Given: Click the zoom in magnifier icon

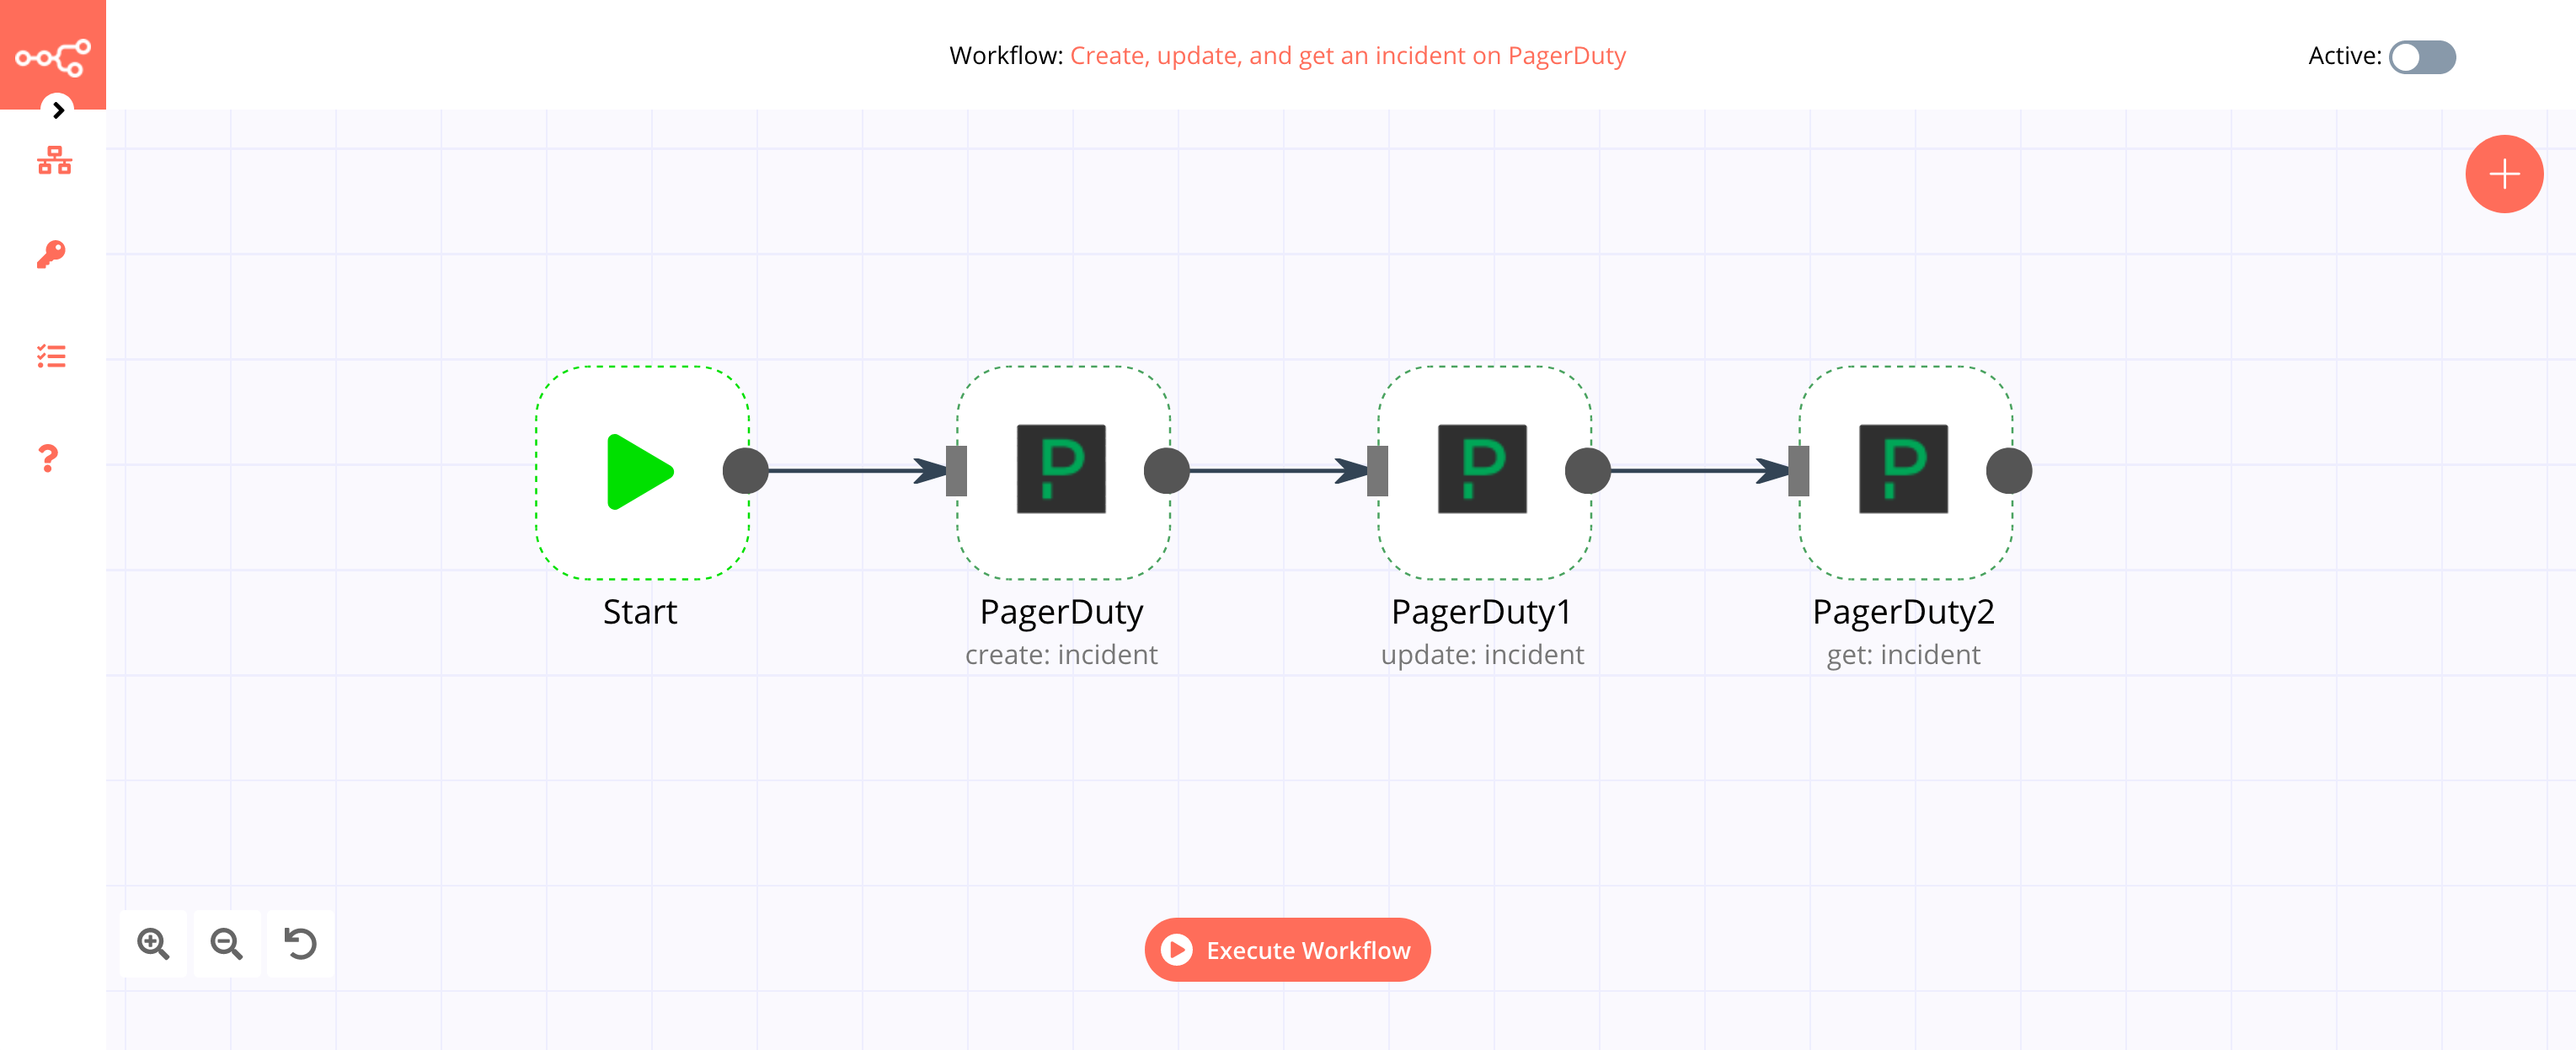Looking at the screenshot, I should tap(152, 943).
